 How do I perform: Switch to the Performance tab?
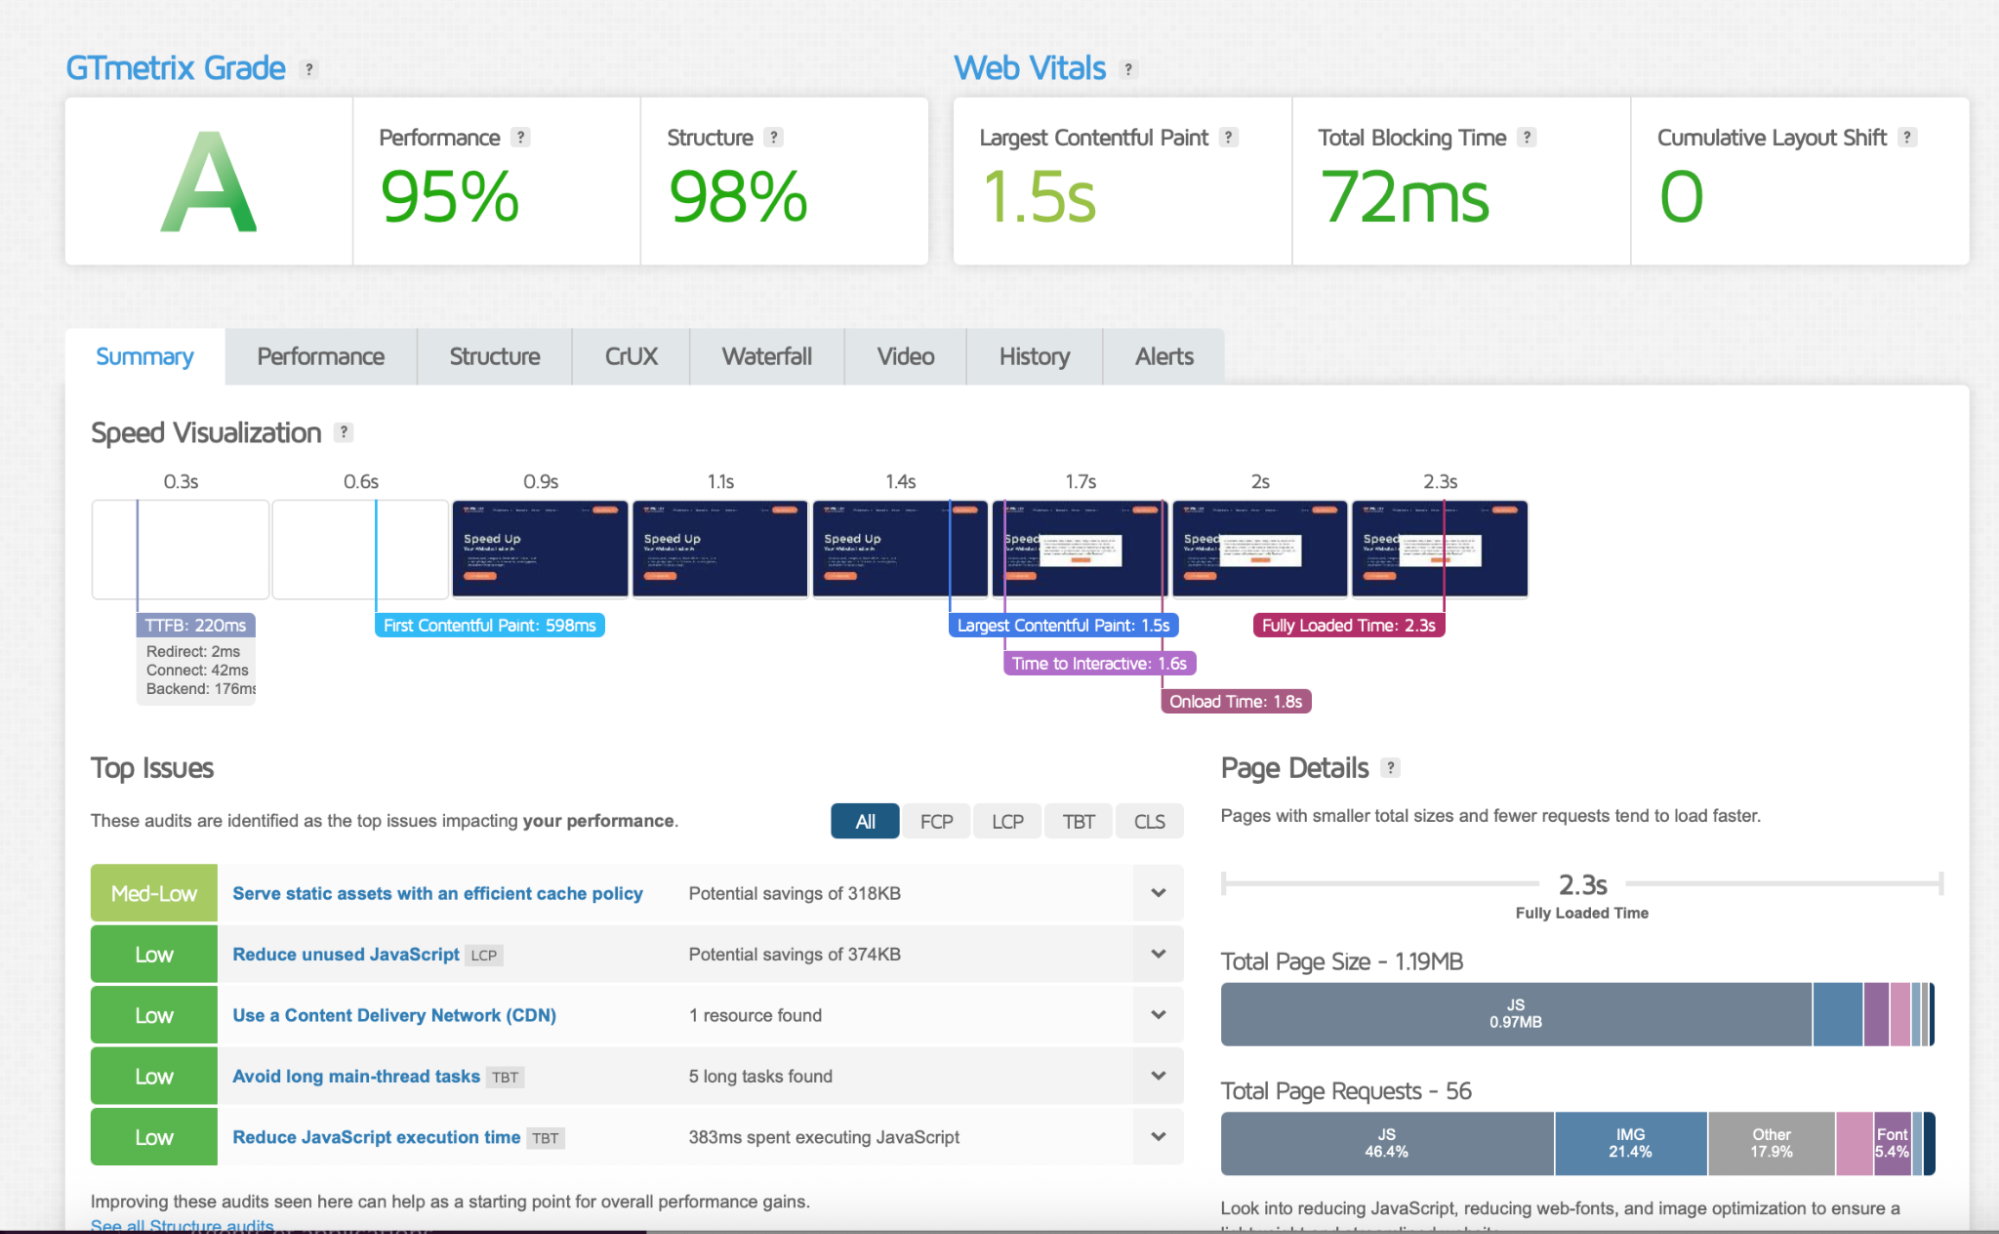[321, 357]
